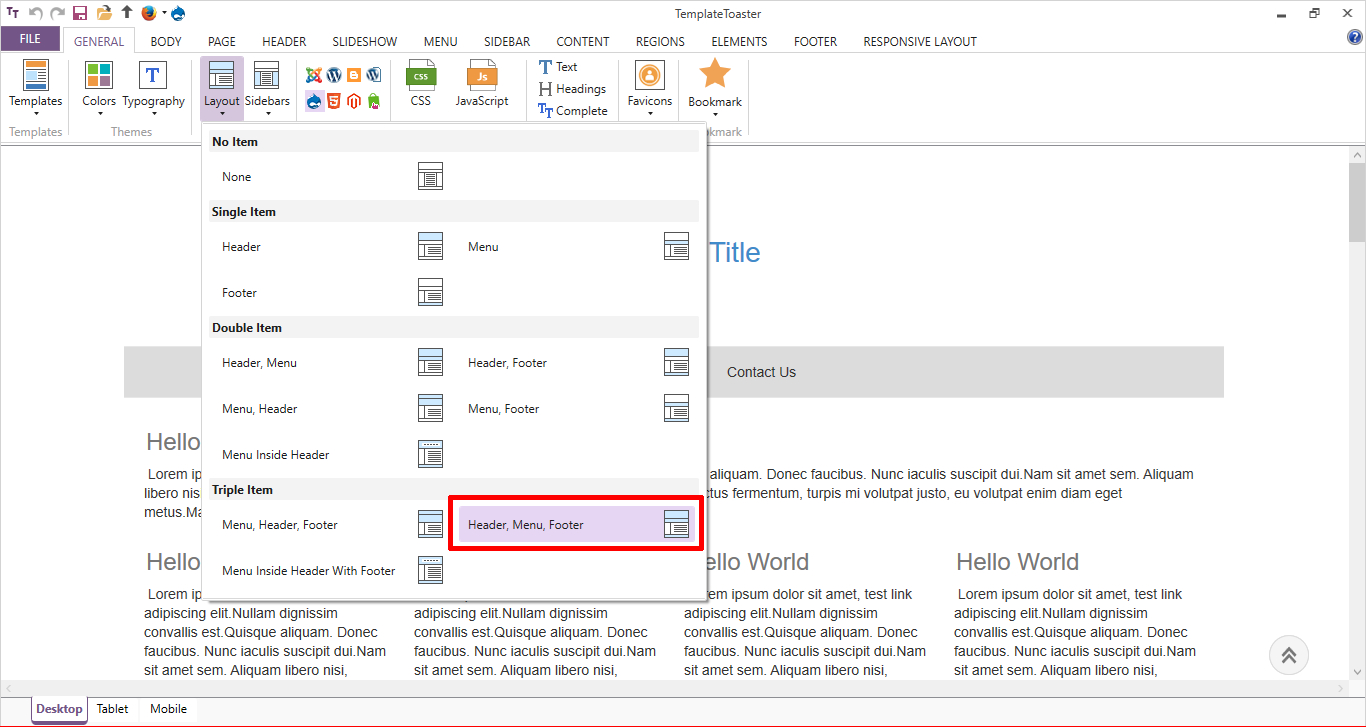Viewport: 1366px width, 727px height.
Task: Switch to the SLIDESHOW ribbon tab
Action: pos(364,41)
